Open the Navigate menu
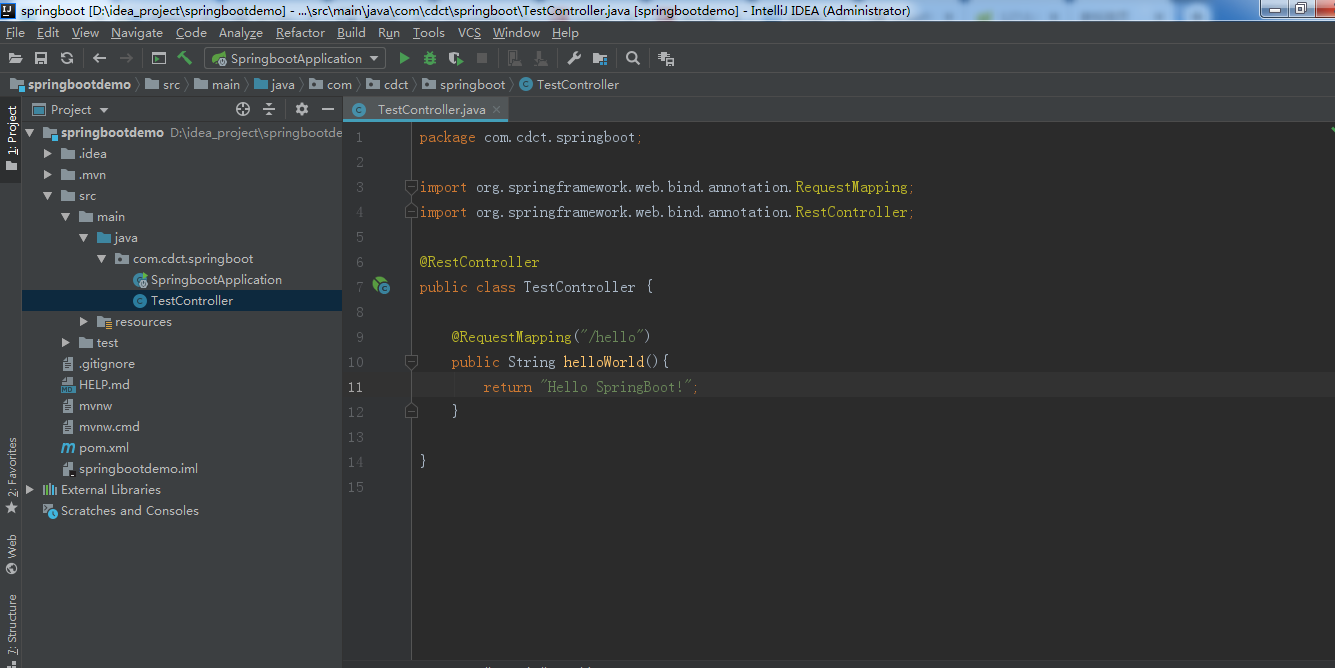 tap(137, 33)
